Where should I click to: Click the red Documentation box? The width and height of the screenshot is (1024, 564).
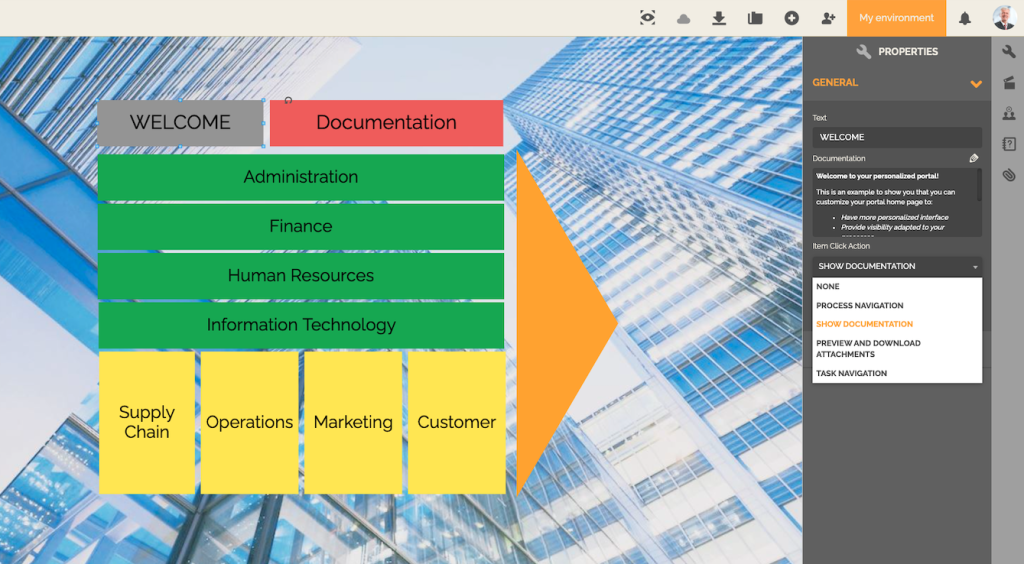point(386,123)
